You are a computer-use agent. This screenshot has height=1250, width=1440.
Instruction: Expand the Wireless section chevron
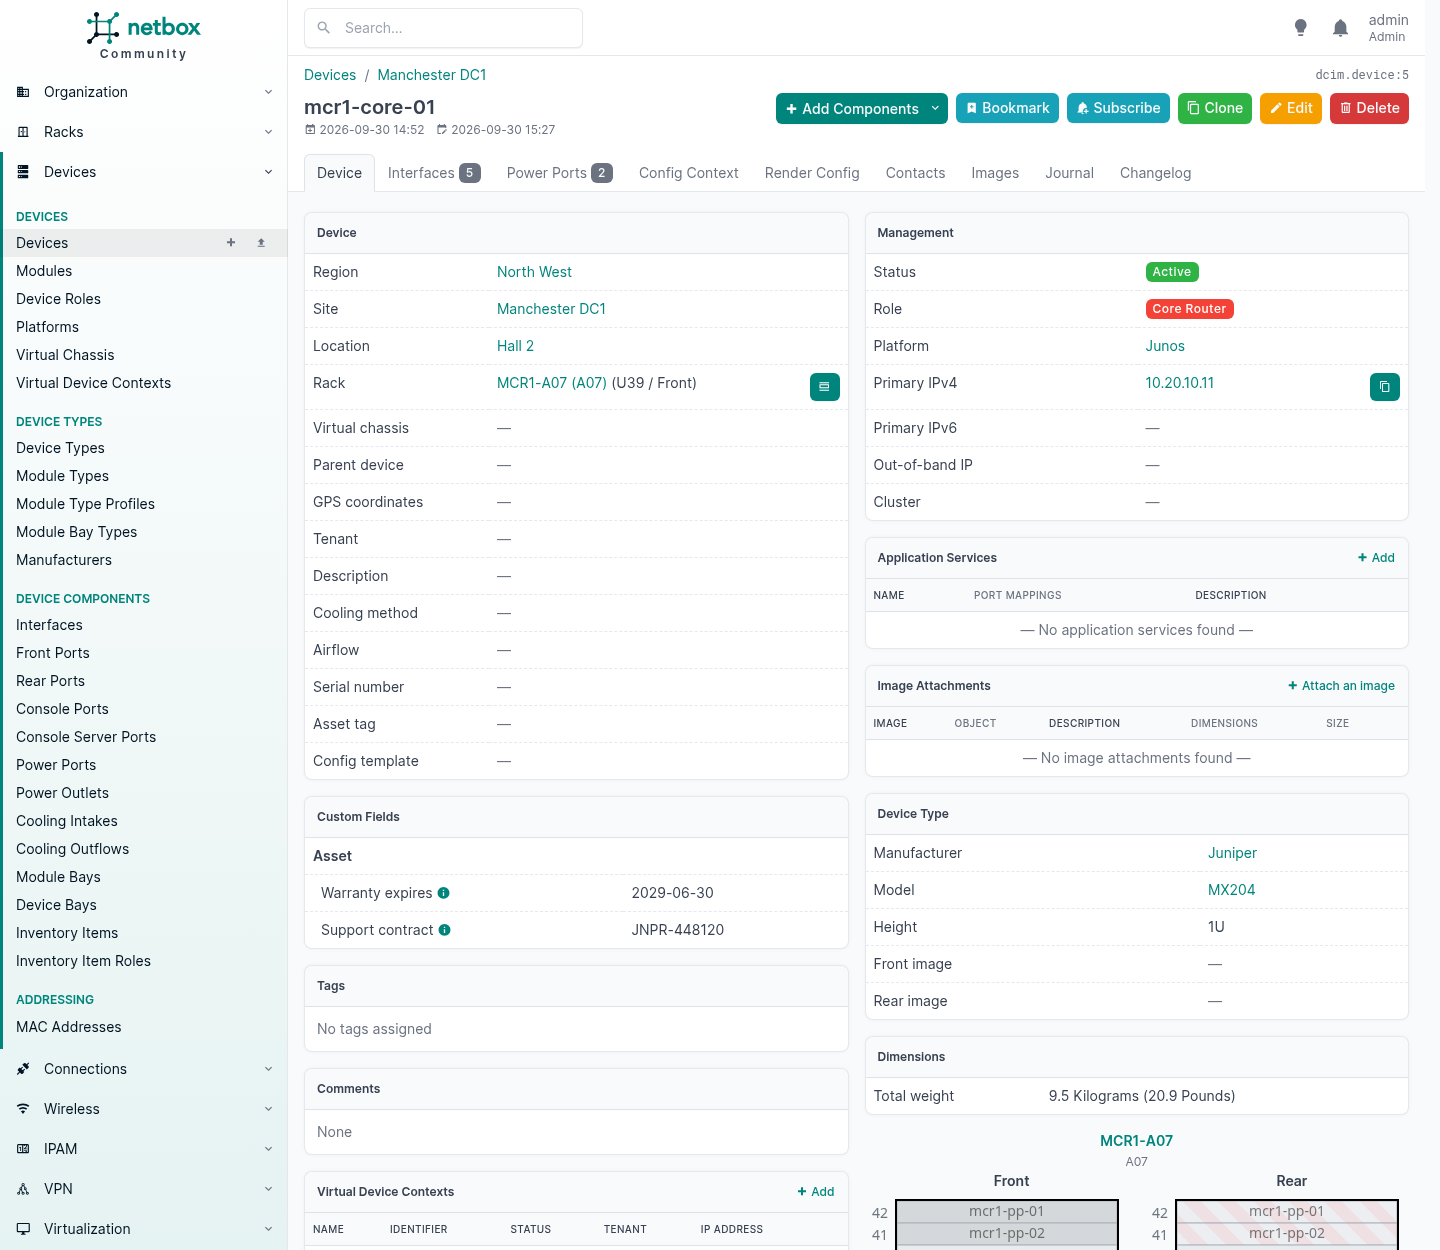coord(268,1109)
